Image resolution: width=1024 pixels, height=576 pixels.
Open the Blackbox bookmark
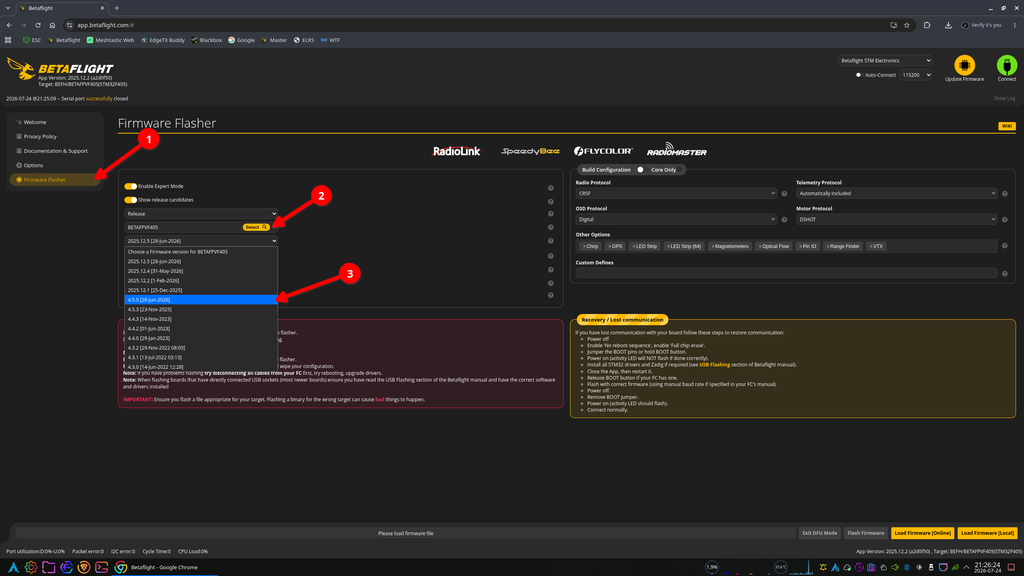pyautogui.click(x=206, y=40)
